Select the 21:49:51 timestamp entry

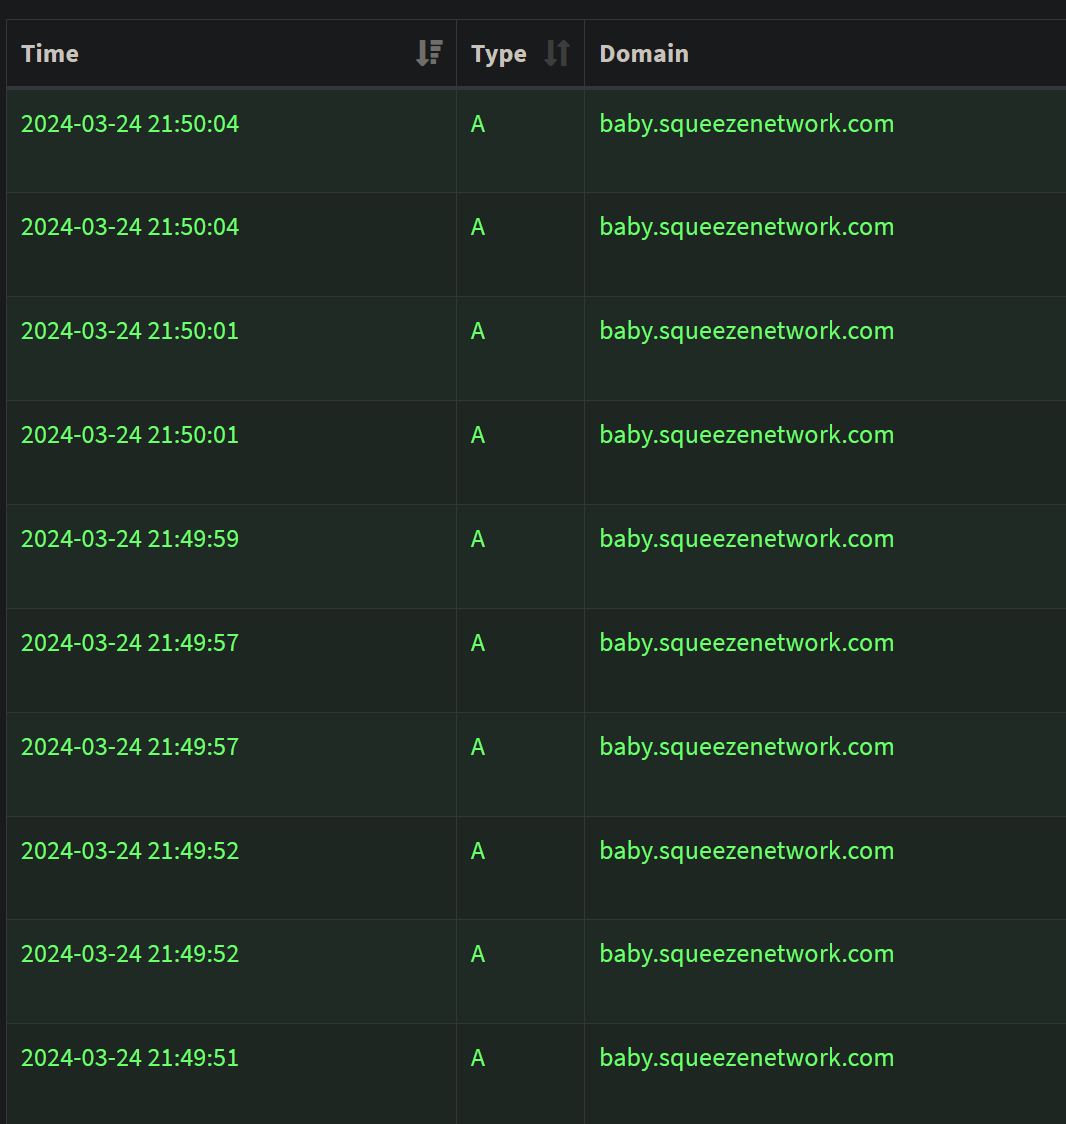coord(130,1058)
